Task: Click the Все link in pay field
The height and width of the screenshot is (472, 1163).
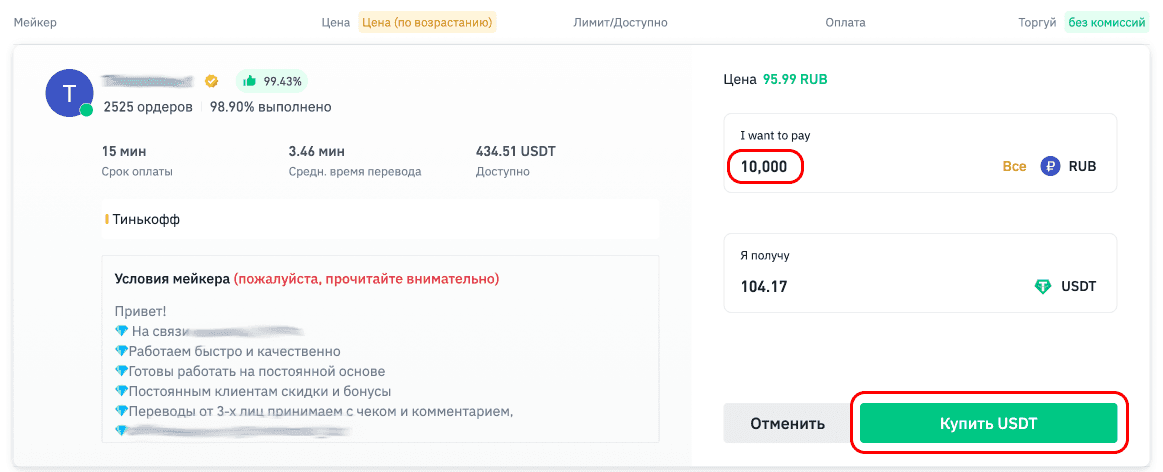Action: [1014, 166]
